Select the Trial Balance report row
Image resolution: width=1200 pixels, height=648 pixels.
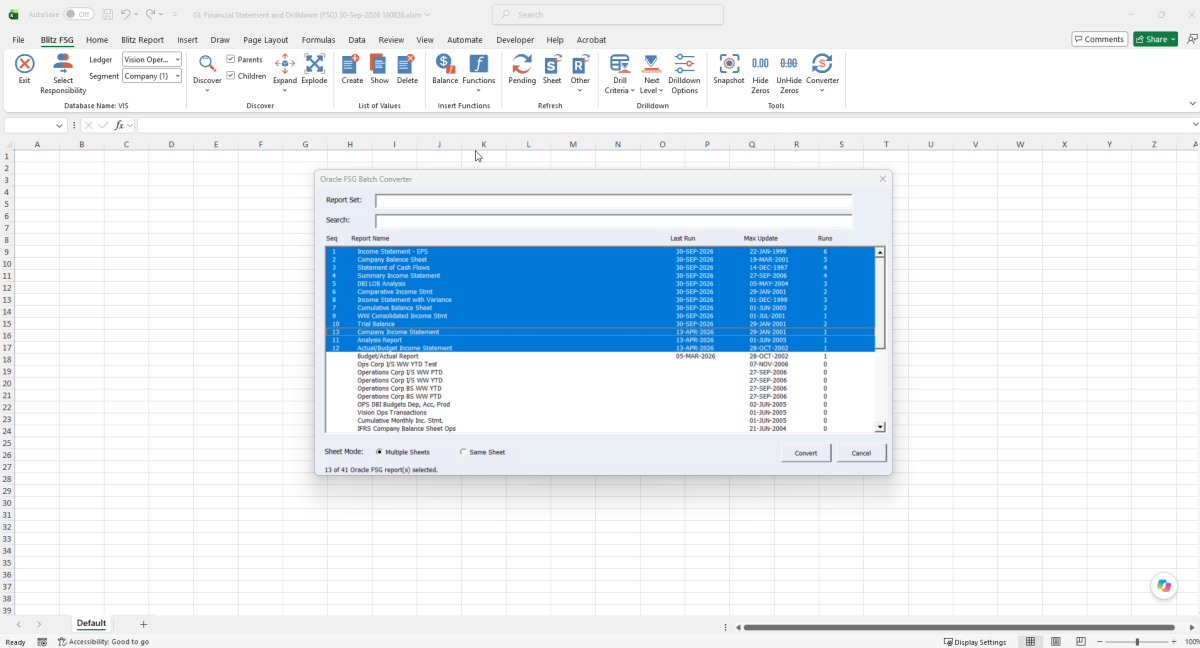pos(600,324)
